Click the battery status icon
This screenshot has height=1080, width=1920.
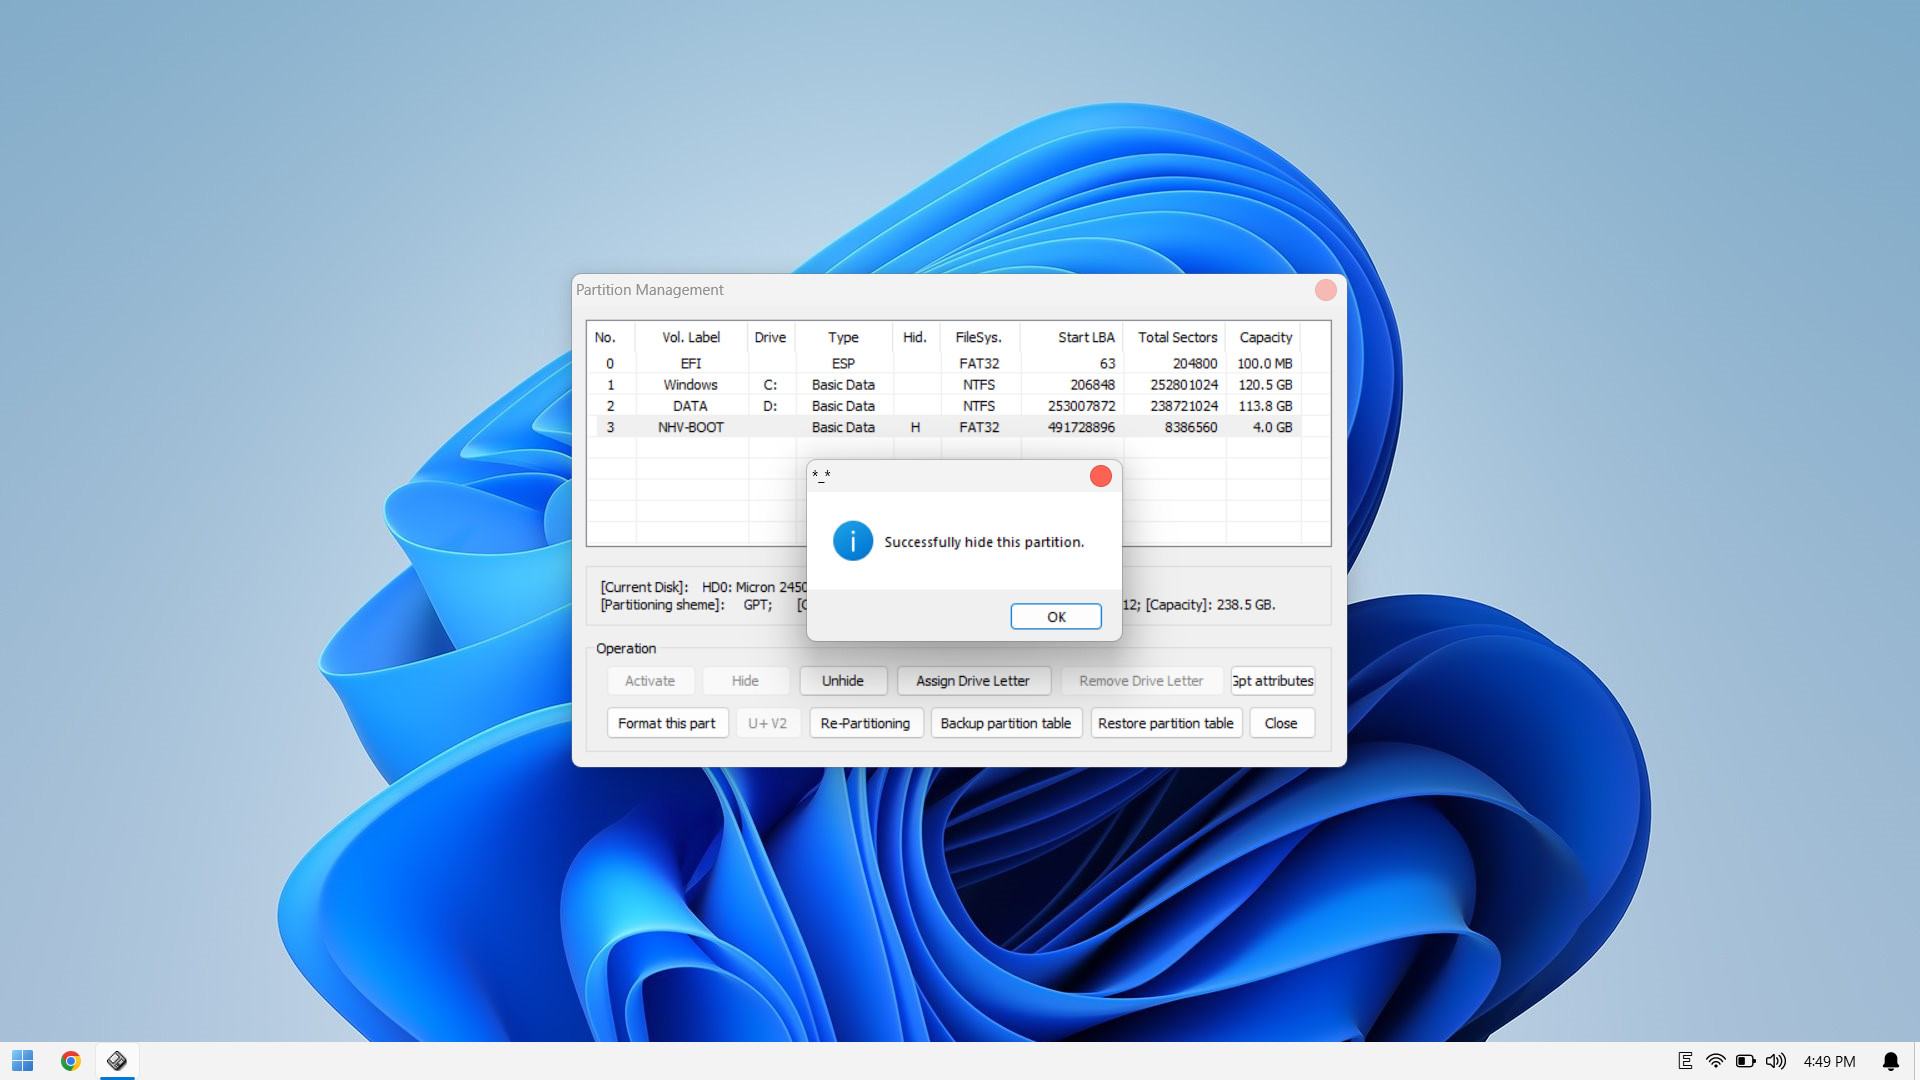(x=1745, y=1061)
